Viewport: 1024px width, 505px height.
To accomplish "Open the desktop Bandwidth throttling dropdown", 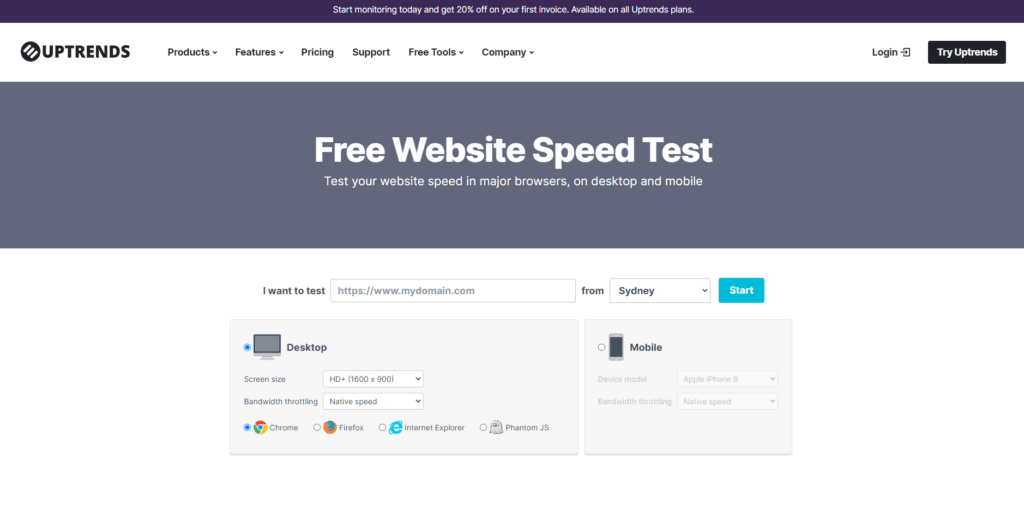I will [x=373, y=401].
